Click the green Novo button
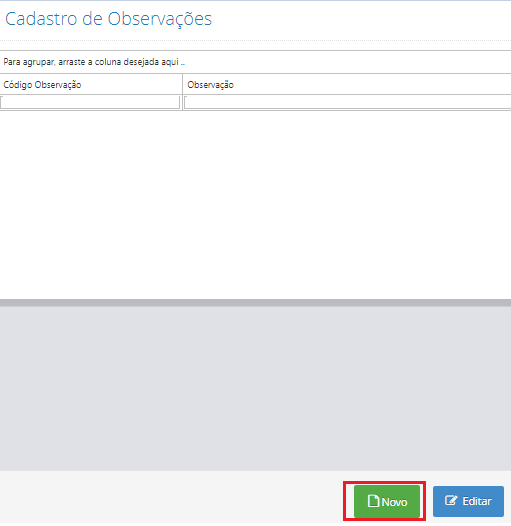This screenshot has width=511, height=526. [x=387, y=501]
